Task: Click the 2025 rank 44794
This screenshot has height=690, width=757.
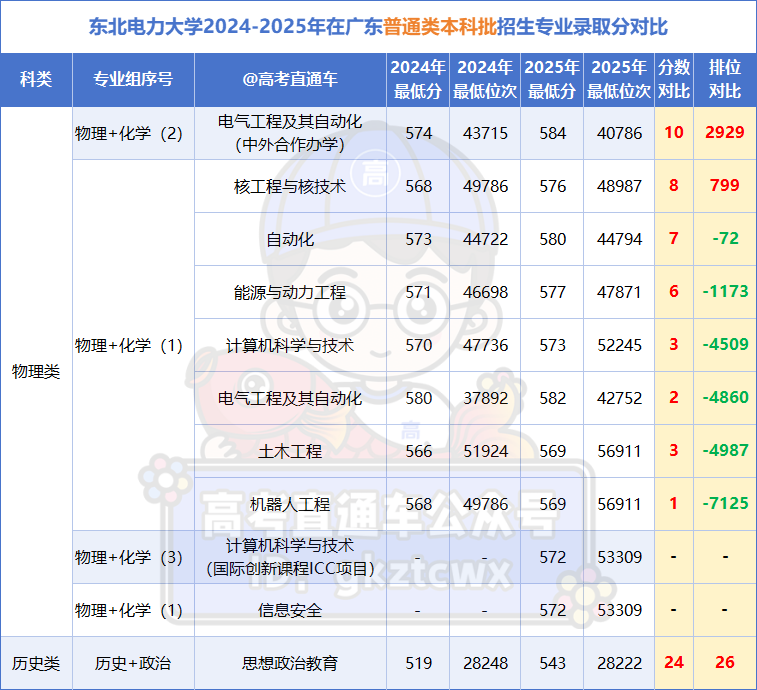Action: pos(619,239)
